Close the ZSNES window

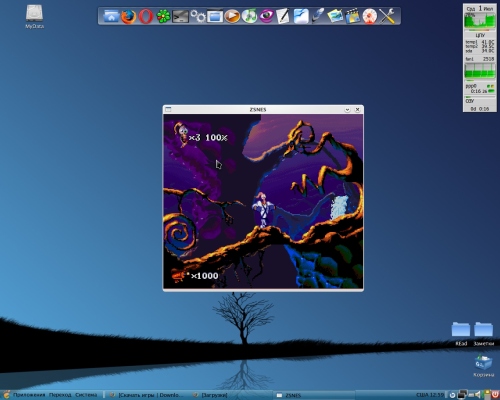point(358,109)
